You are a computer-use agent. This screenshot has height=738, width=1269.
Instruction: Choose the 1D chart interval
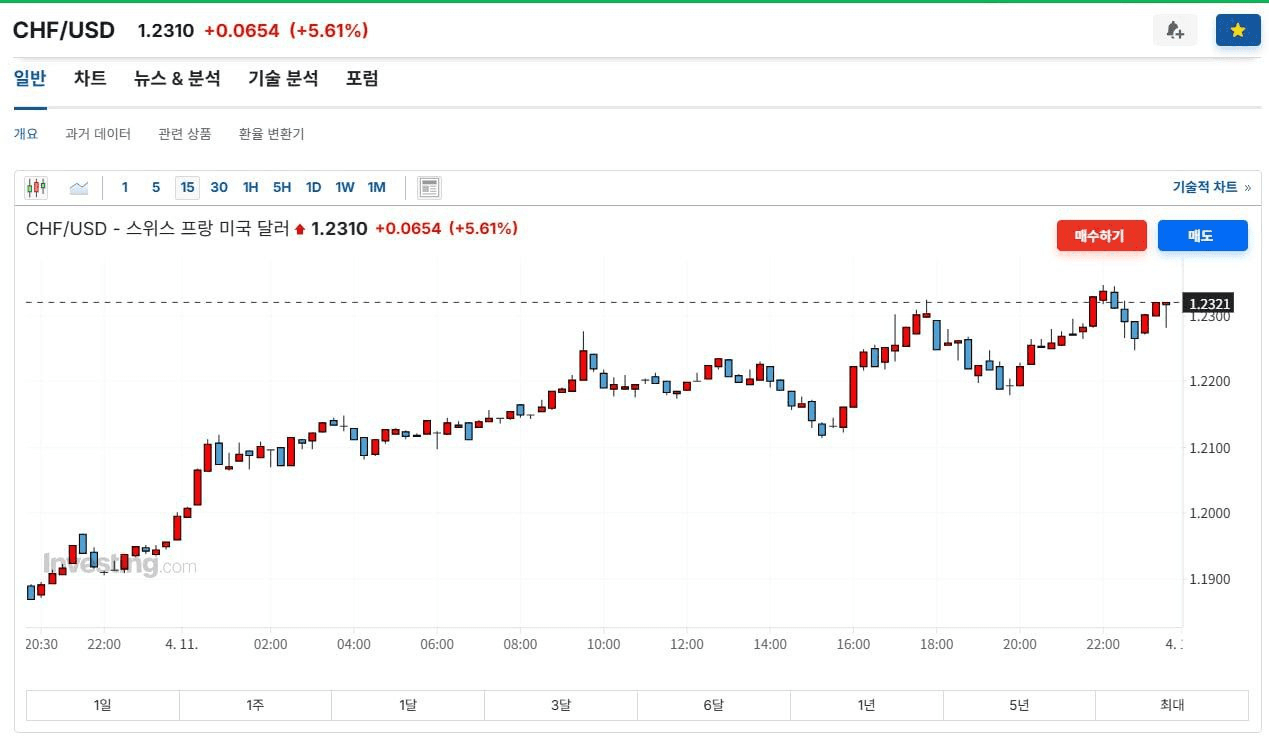pyautogui.click(x=313, y=187)
